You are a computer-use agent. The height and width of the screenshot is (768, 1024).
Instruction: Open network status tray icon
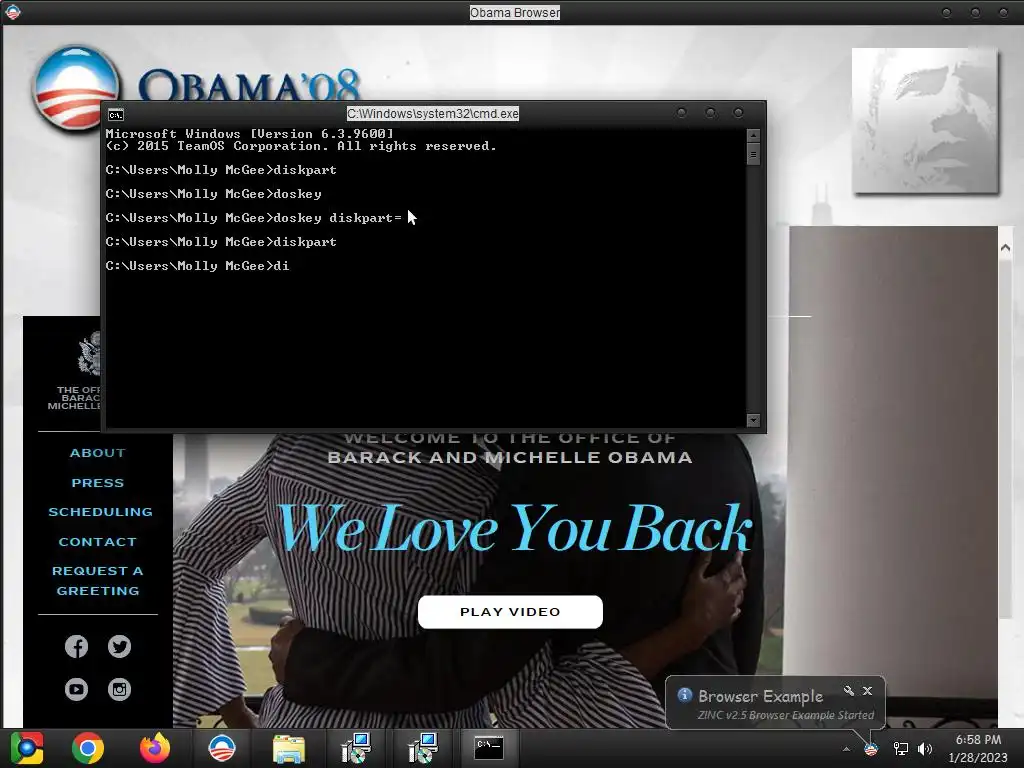click(x=901, y=749)
